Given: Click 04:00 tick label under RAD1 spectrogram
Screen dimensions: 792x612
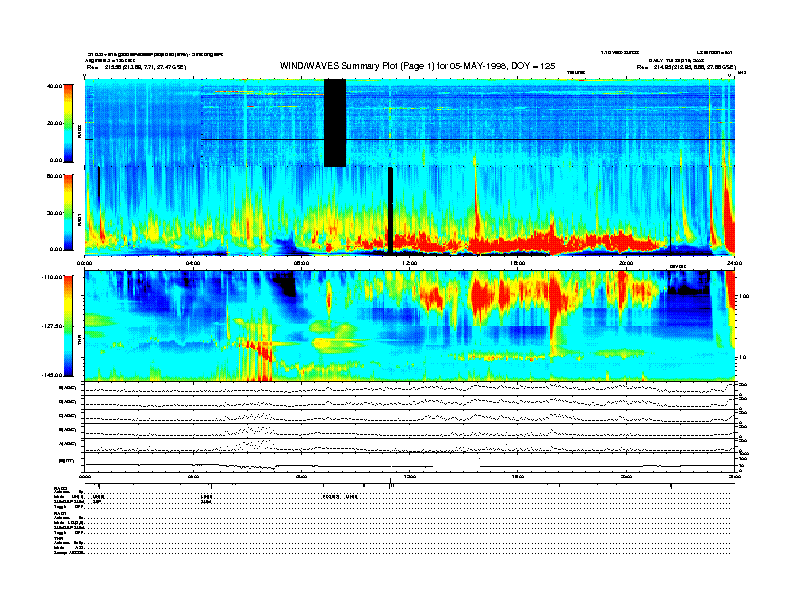Looking at the screenshot, I should tap(193, 263).
